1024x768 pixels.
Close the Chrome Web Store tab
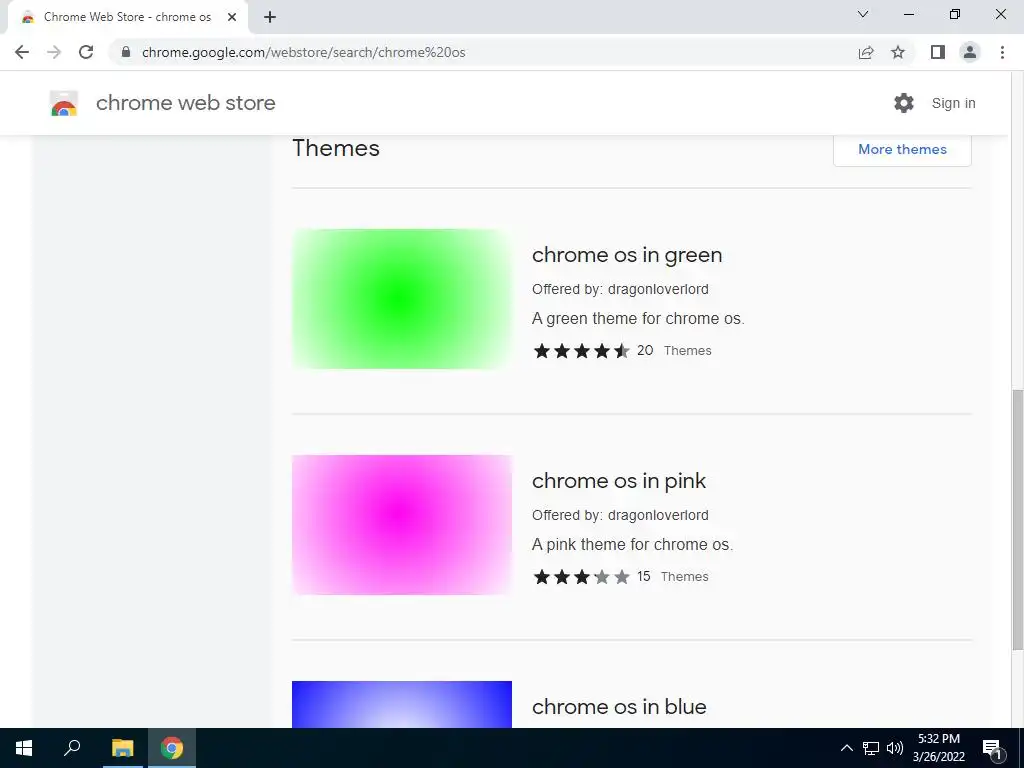click(232, 17)
